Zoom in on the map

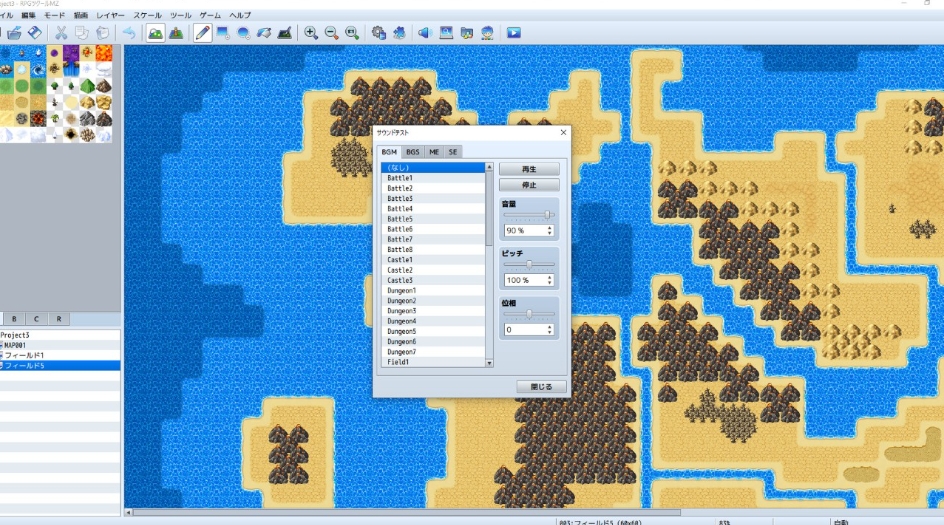[311, 33]
